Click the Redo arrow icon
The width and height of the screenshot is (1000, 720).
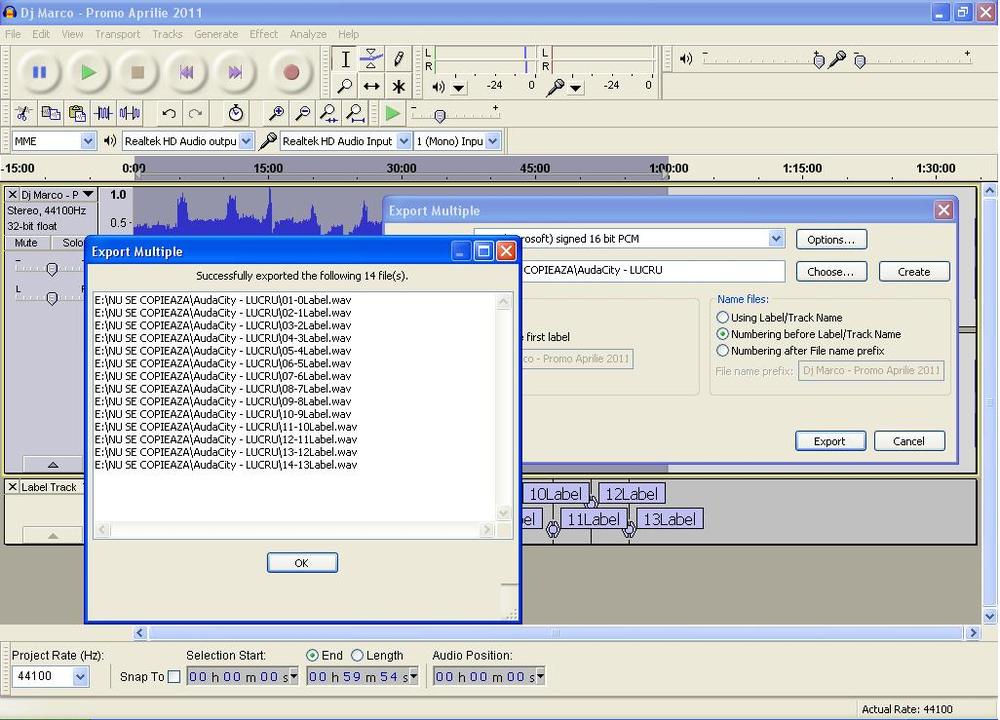point(195,114)
